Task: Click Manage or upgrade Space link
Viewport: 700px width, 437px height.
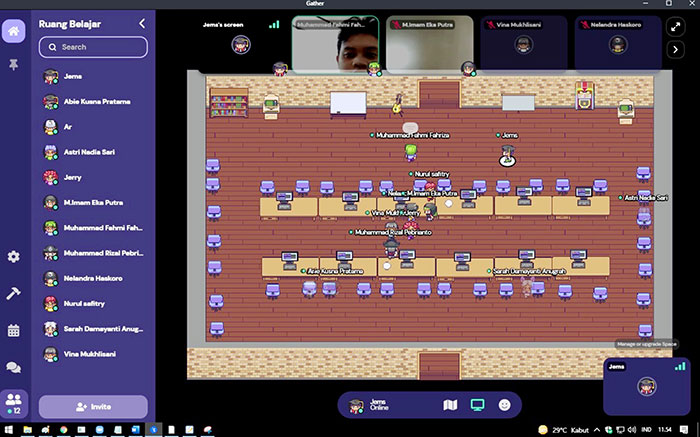Action: pyautogui.click(x=646, y=344)
